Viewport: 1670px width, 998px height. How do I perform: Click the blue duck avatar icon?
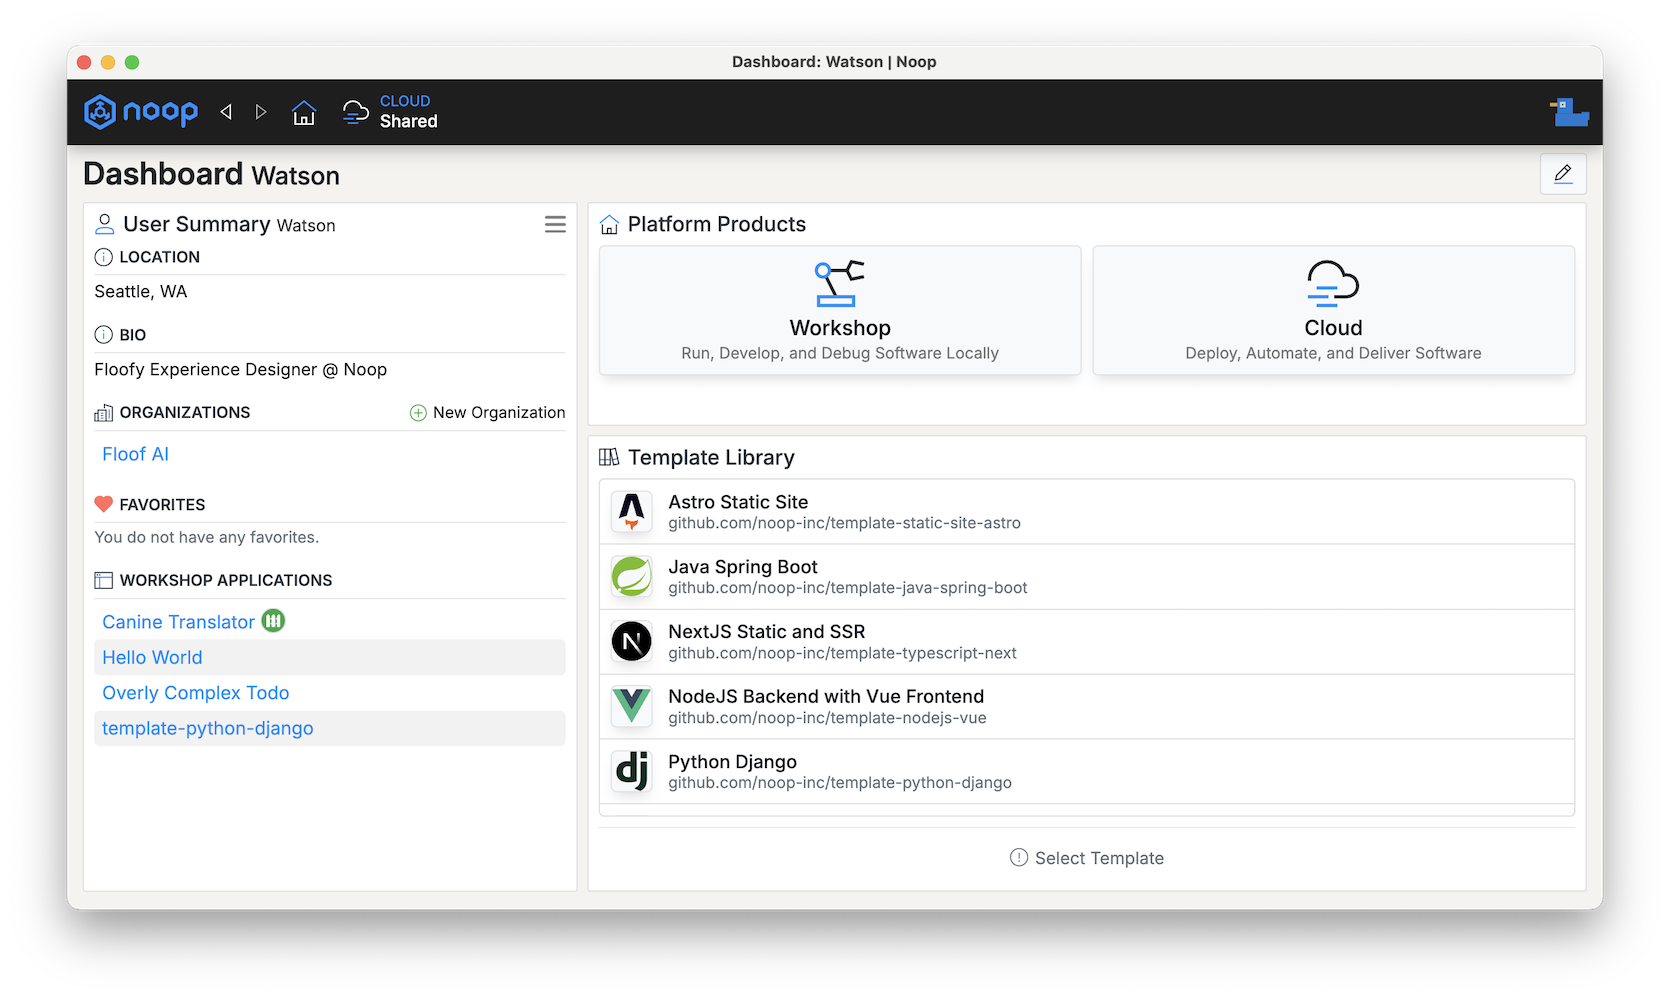click(1569, 112)
